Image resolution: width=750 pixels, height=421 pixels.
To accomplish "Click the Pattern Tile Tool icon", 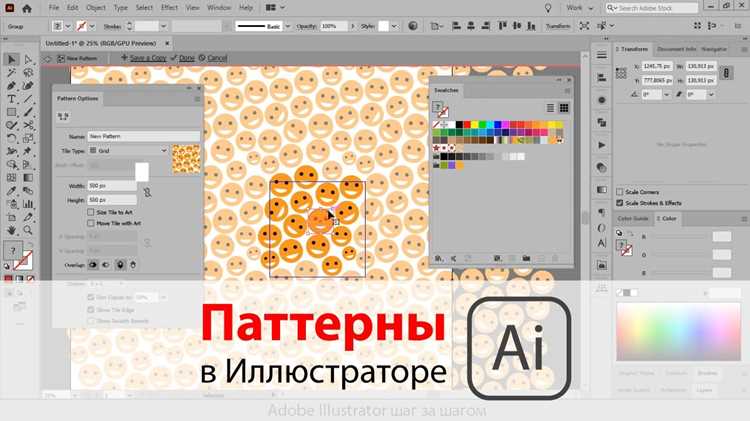I will coord(63,116).
